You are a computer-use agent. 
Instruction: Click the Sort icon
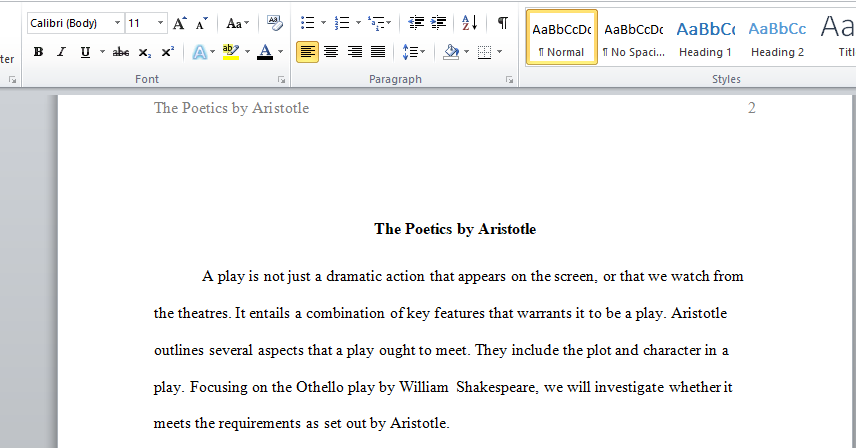point(469,23)
